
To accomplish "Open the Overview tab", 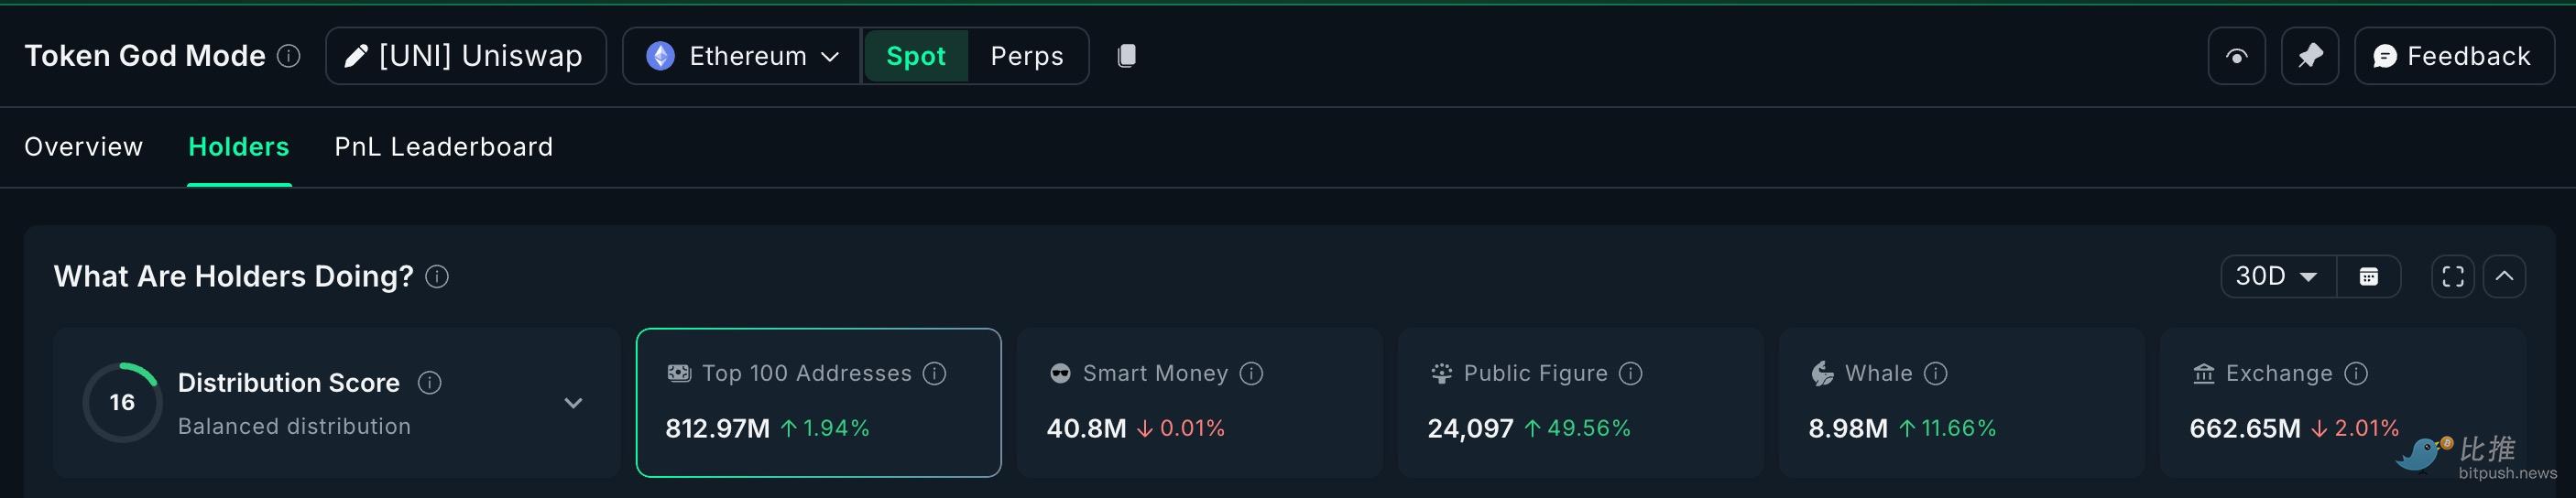I will 84,147.
